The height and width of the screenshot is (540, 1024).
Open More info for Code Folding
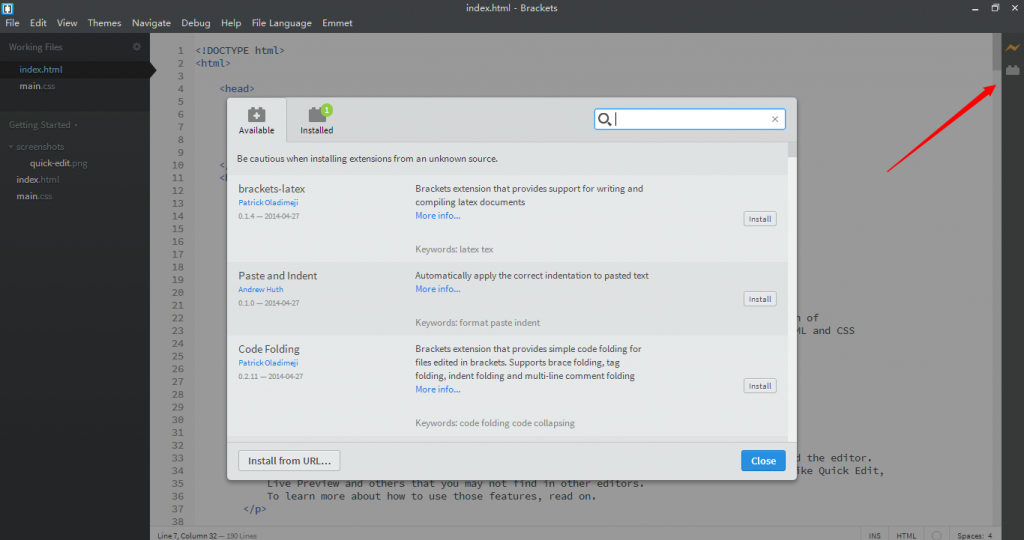click(438, 389)
